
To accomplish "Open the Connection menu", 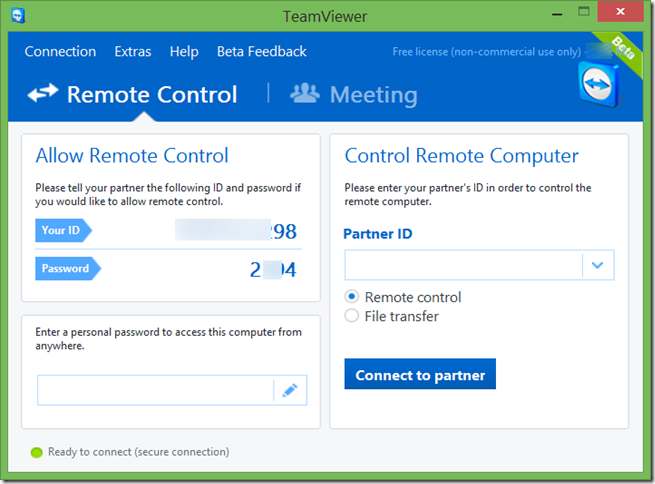I will pyautogui.click(x=60, y=52).
